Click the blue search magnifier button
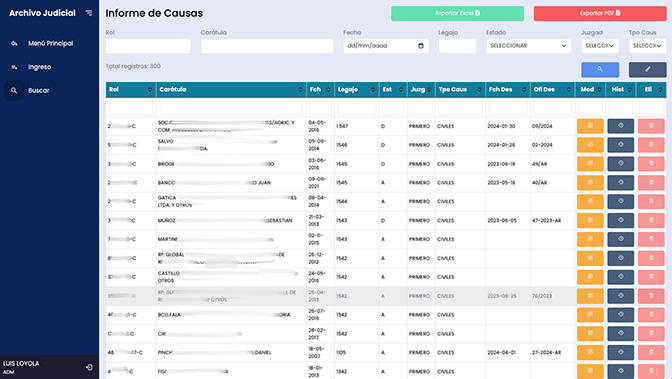The image size is (672, 379). [600, 69]
